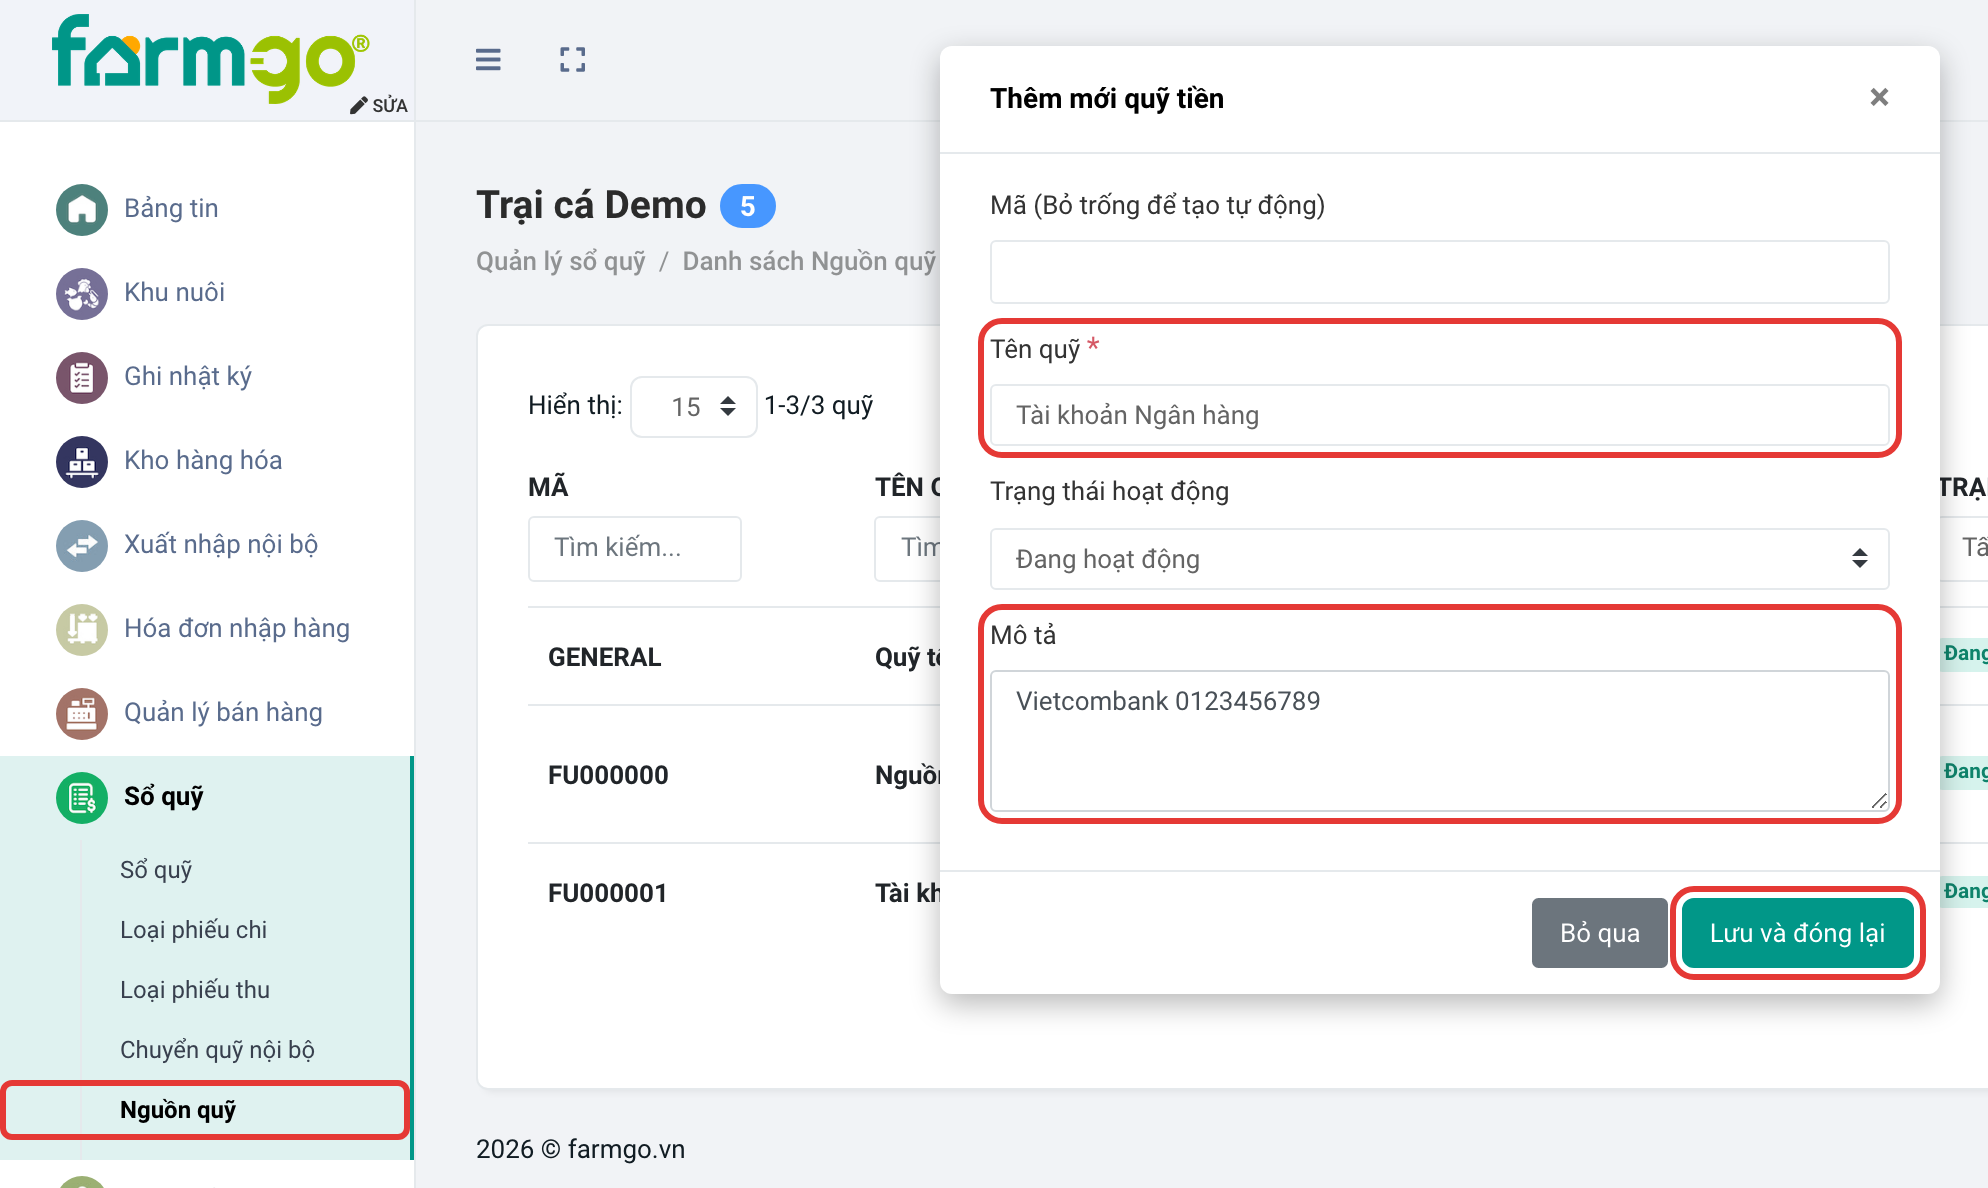Click the Xuất nhập nội bộ arrows icon
This screenshot has width=1988, height=1188.
[82, 545]
